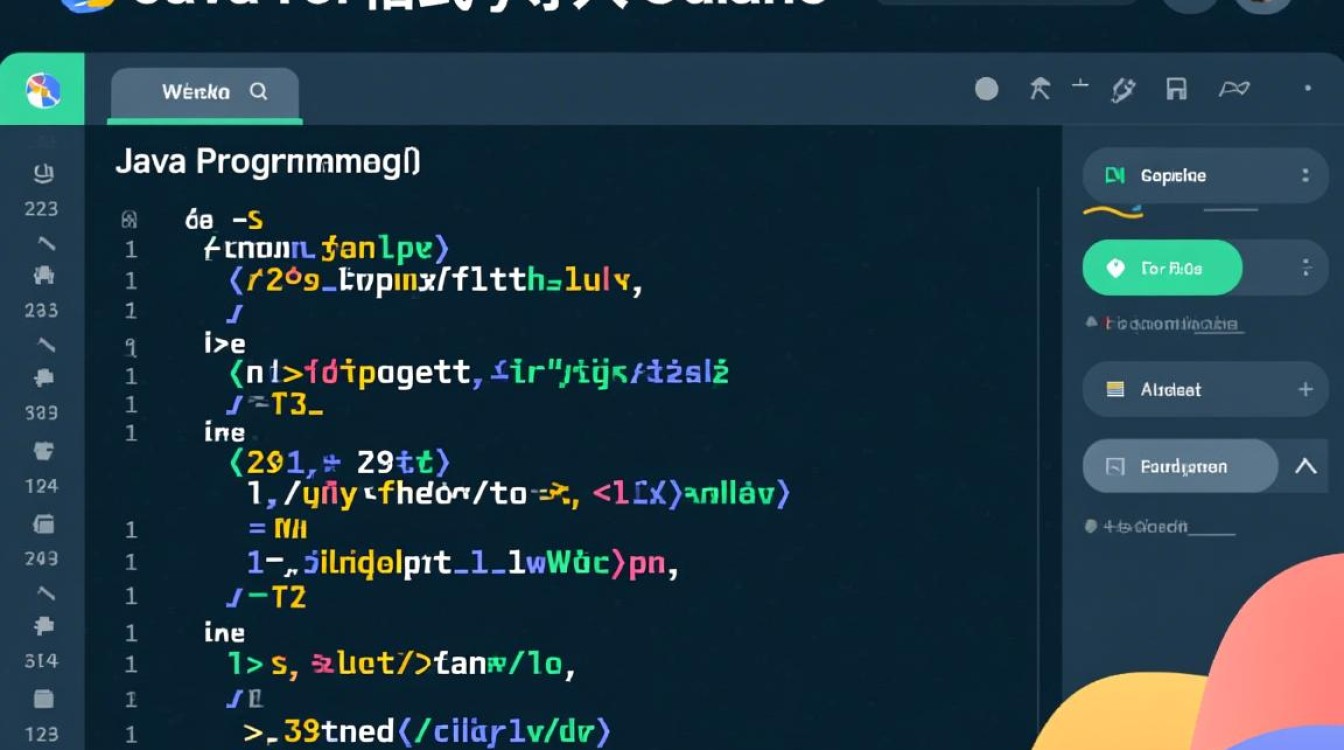
Task: Click the top icon in the left sidebar
Action: 43,176
